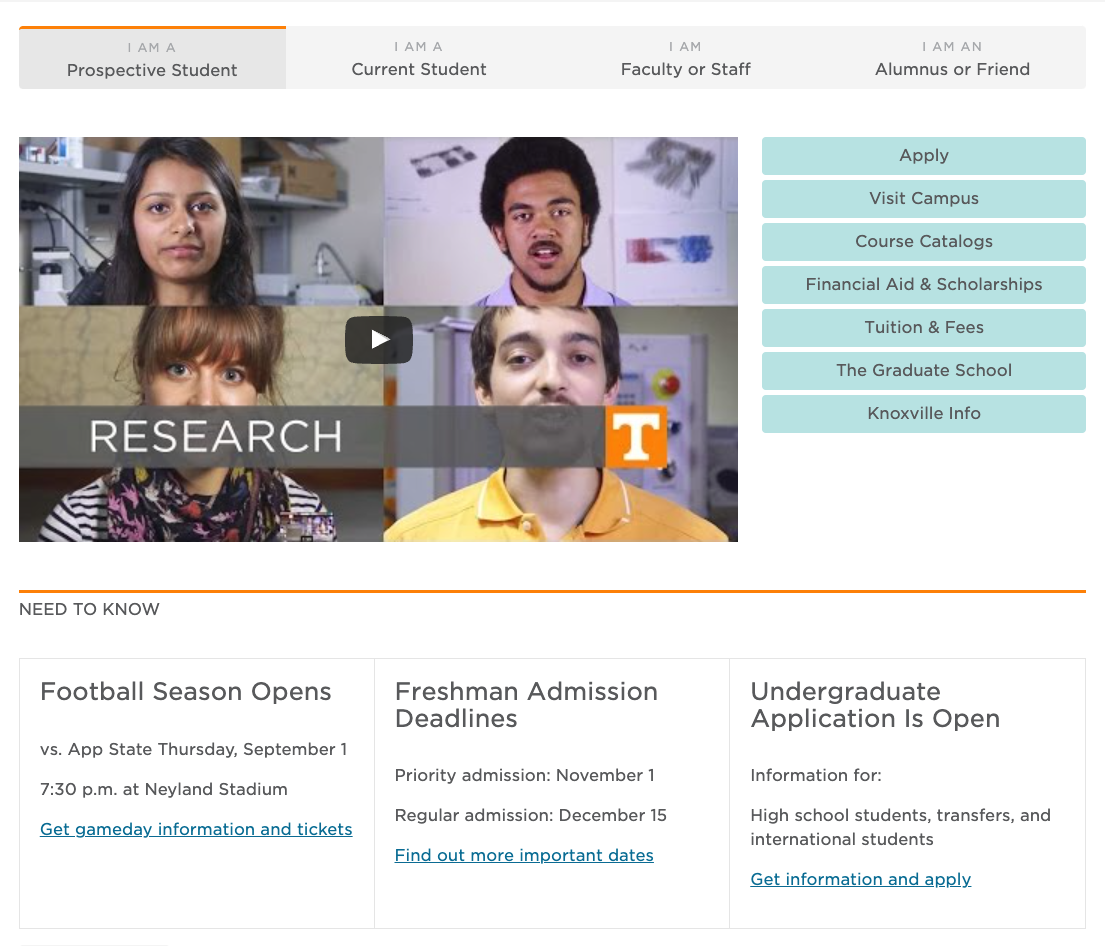Click the 7:30 p.m. at Neyland Stadium text

[163, 790]
